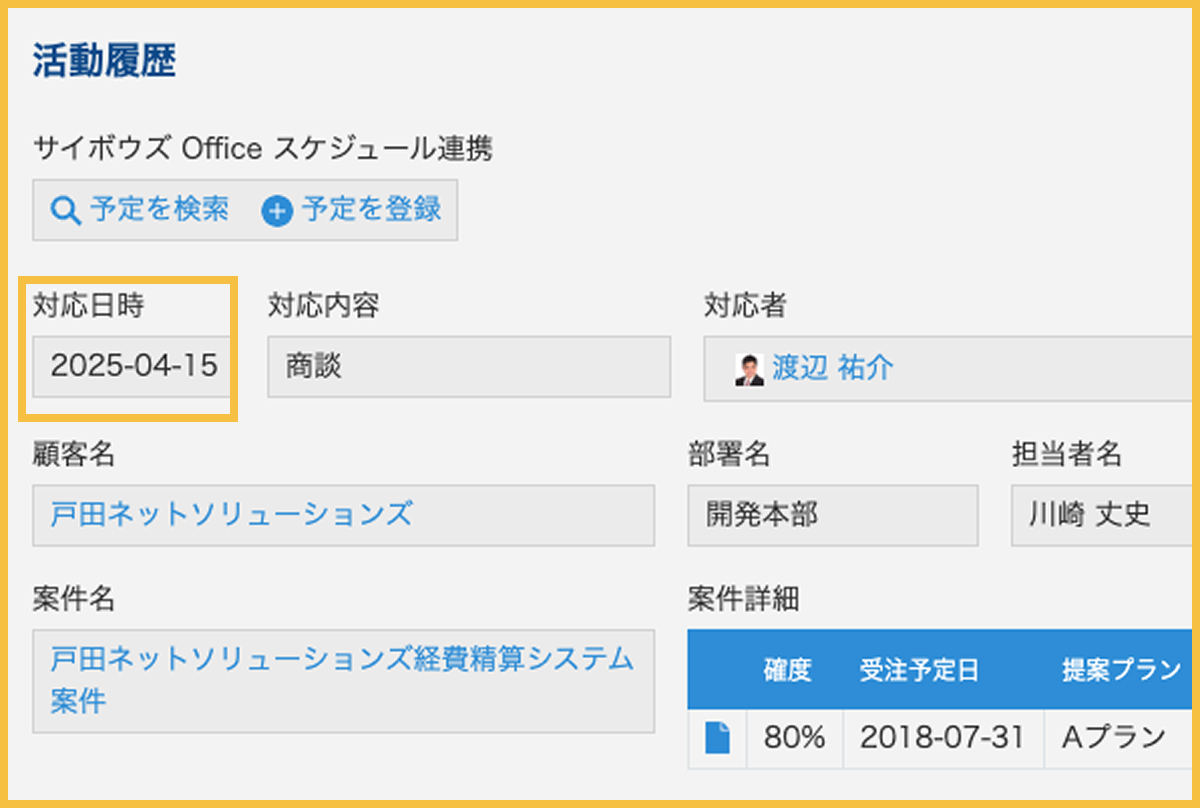
Task: Open the 渡辺 祐介 user link
Action: [x=832, y=368]
